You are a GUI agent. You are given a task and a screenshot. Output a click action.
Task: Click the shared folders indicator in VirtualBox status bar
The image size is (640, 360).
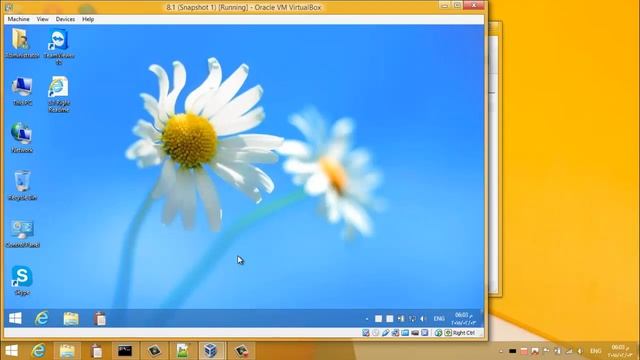pos(405,333)
